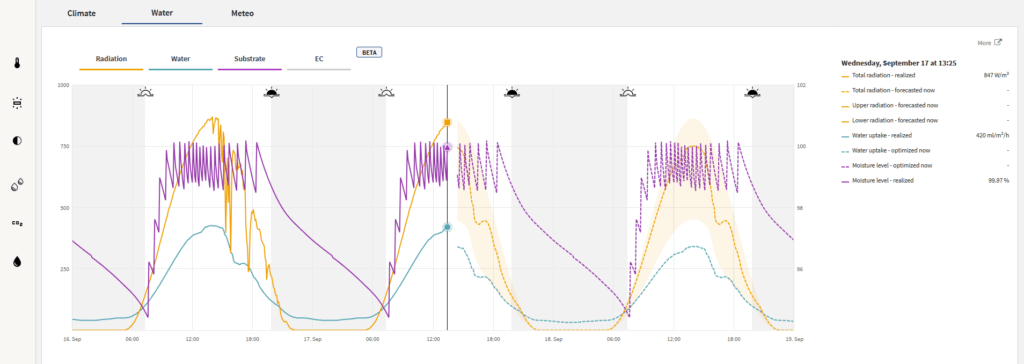Click the sunrise marker on 18 Sep
This screenshot has width=1024, height=364.
(x=628, y=92)
